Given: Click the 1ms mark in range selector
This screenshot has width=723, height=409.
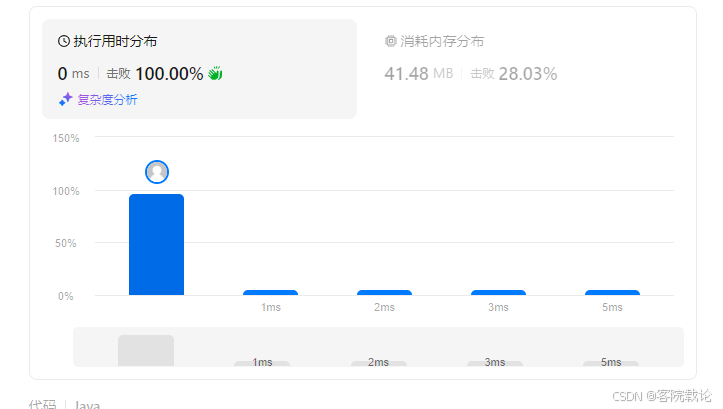Looking at the screenshot, I should [x=262, y=363].
